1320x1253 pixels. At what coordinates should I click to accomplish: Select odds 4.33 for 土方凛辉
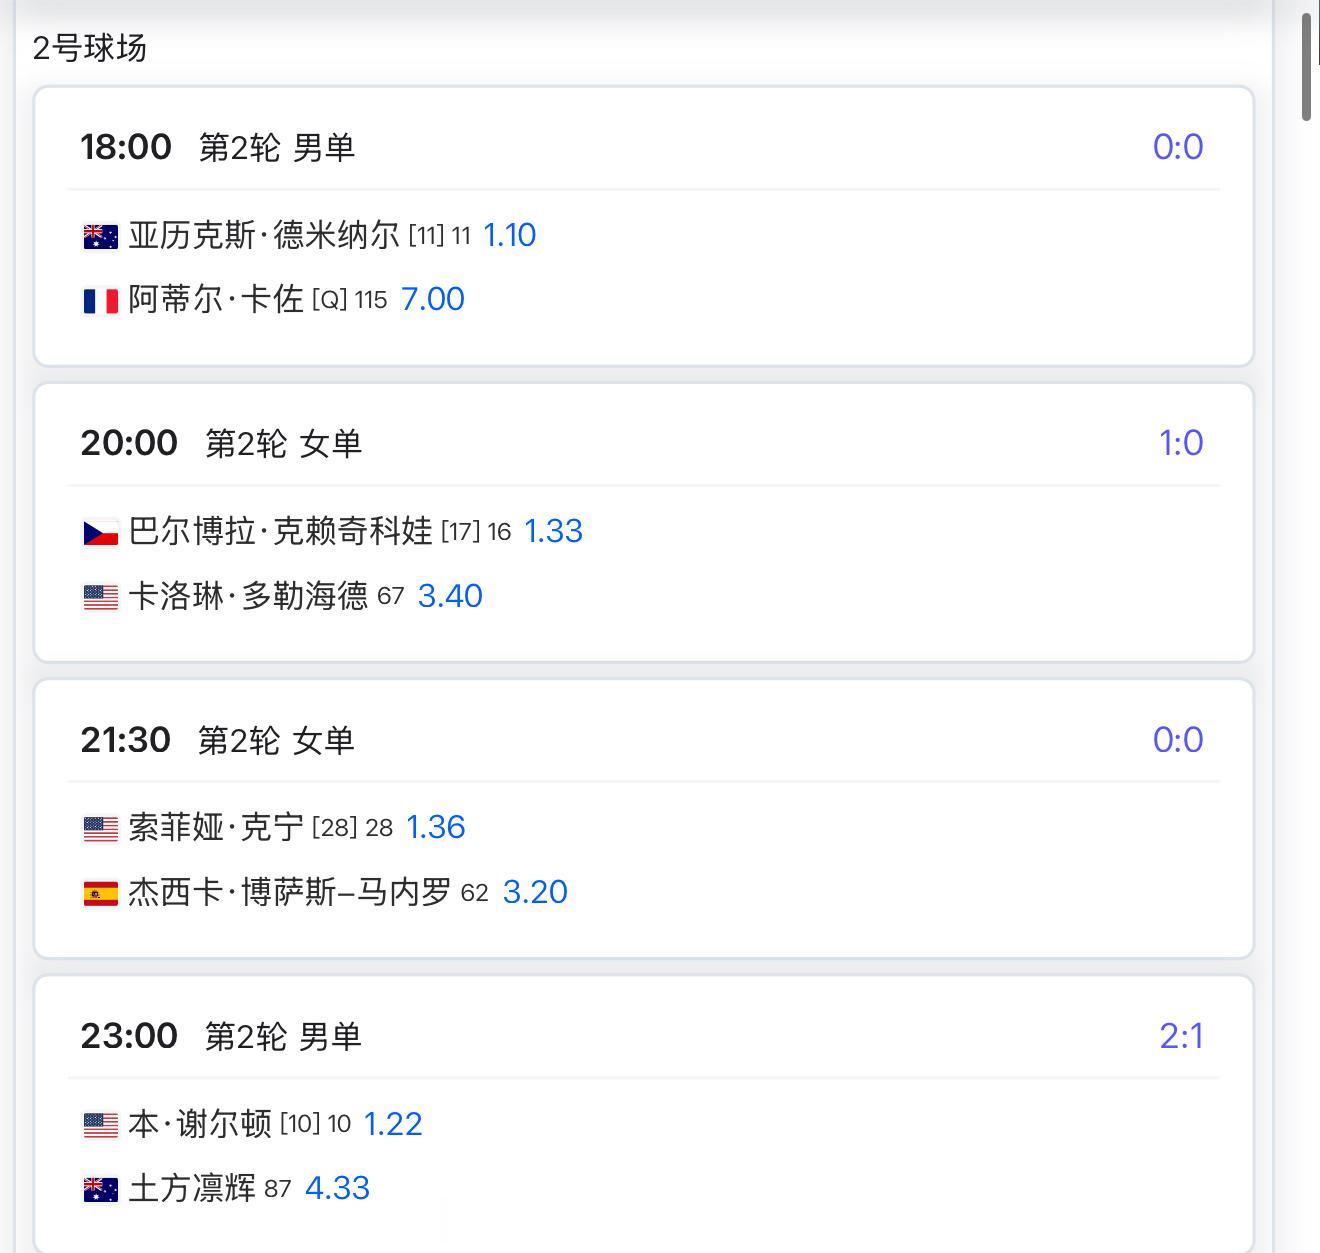tap(337, 1188)
